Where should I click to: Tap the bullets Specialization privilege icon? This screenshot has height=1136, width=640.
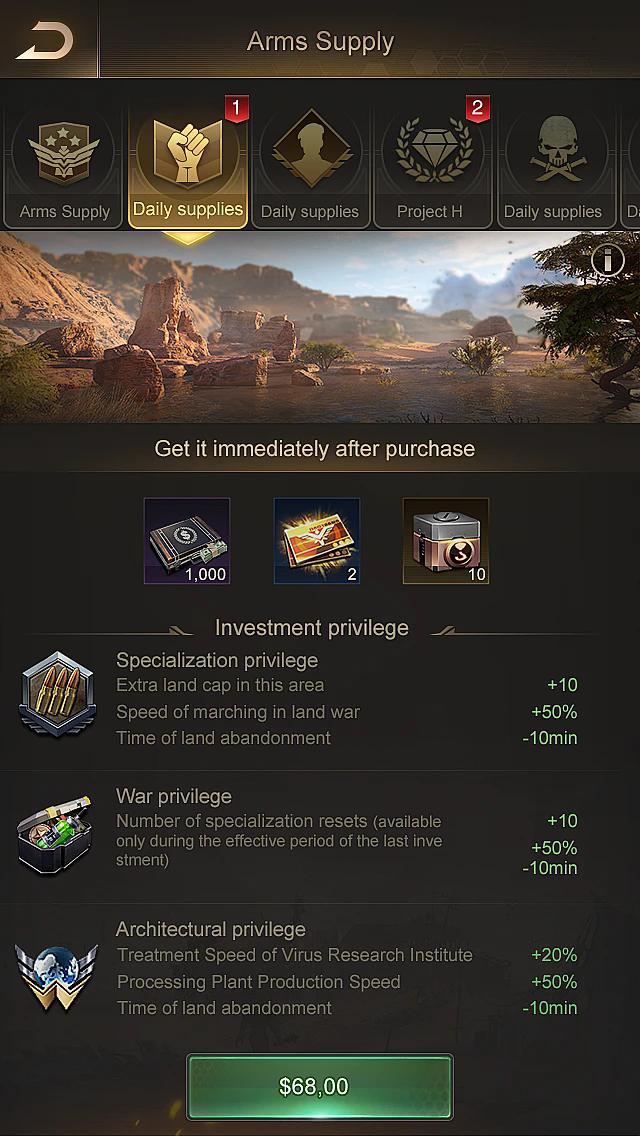pos(57,694)
